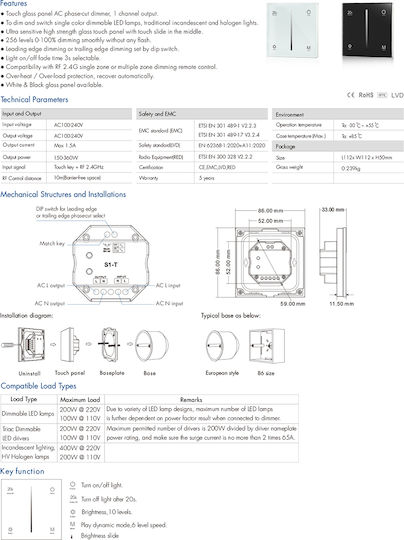Viewport: 404px width, 540px height.
Task: Click the power on/off icon in Key function list
Action: 73,486
